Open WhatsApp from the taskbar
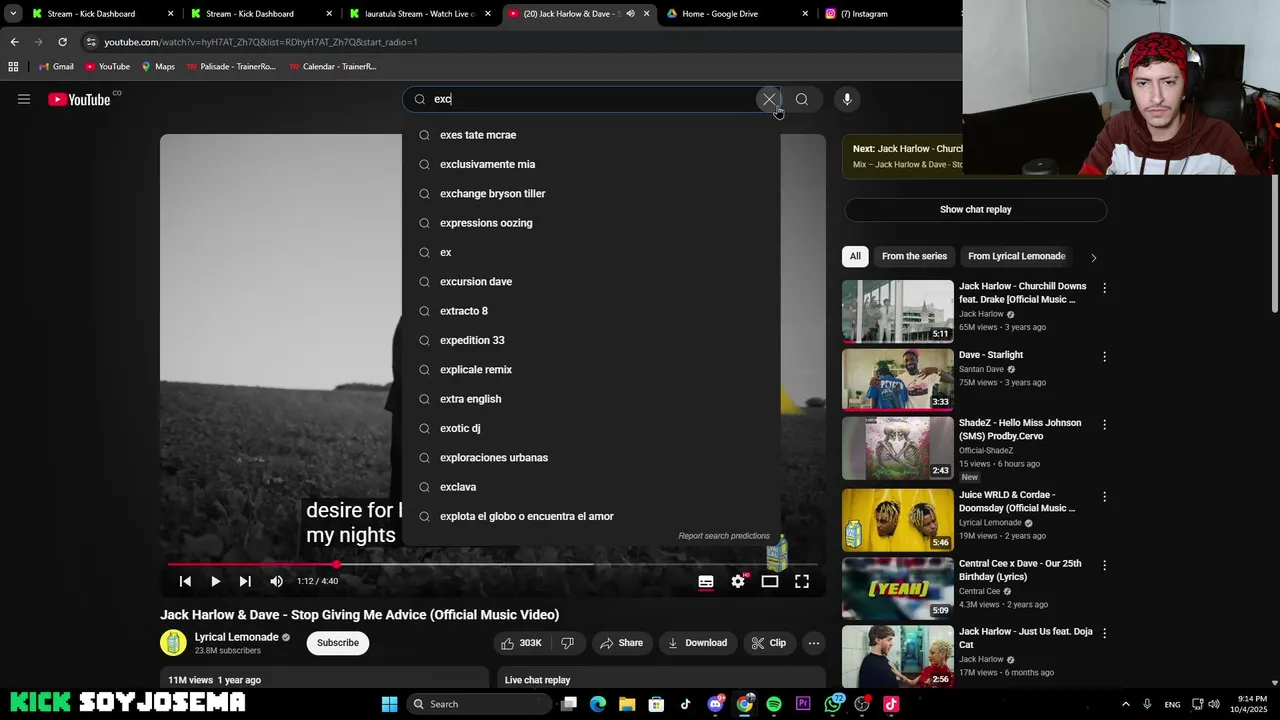The width and height of the screenshot is (1280, 720). tap(833, 704)
